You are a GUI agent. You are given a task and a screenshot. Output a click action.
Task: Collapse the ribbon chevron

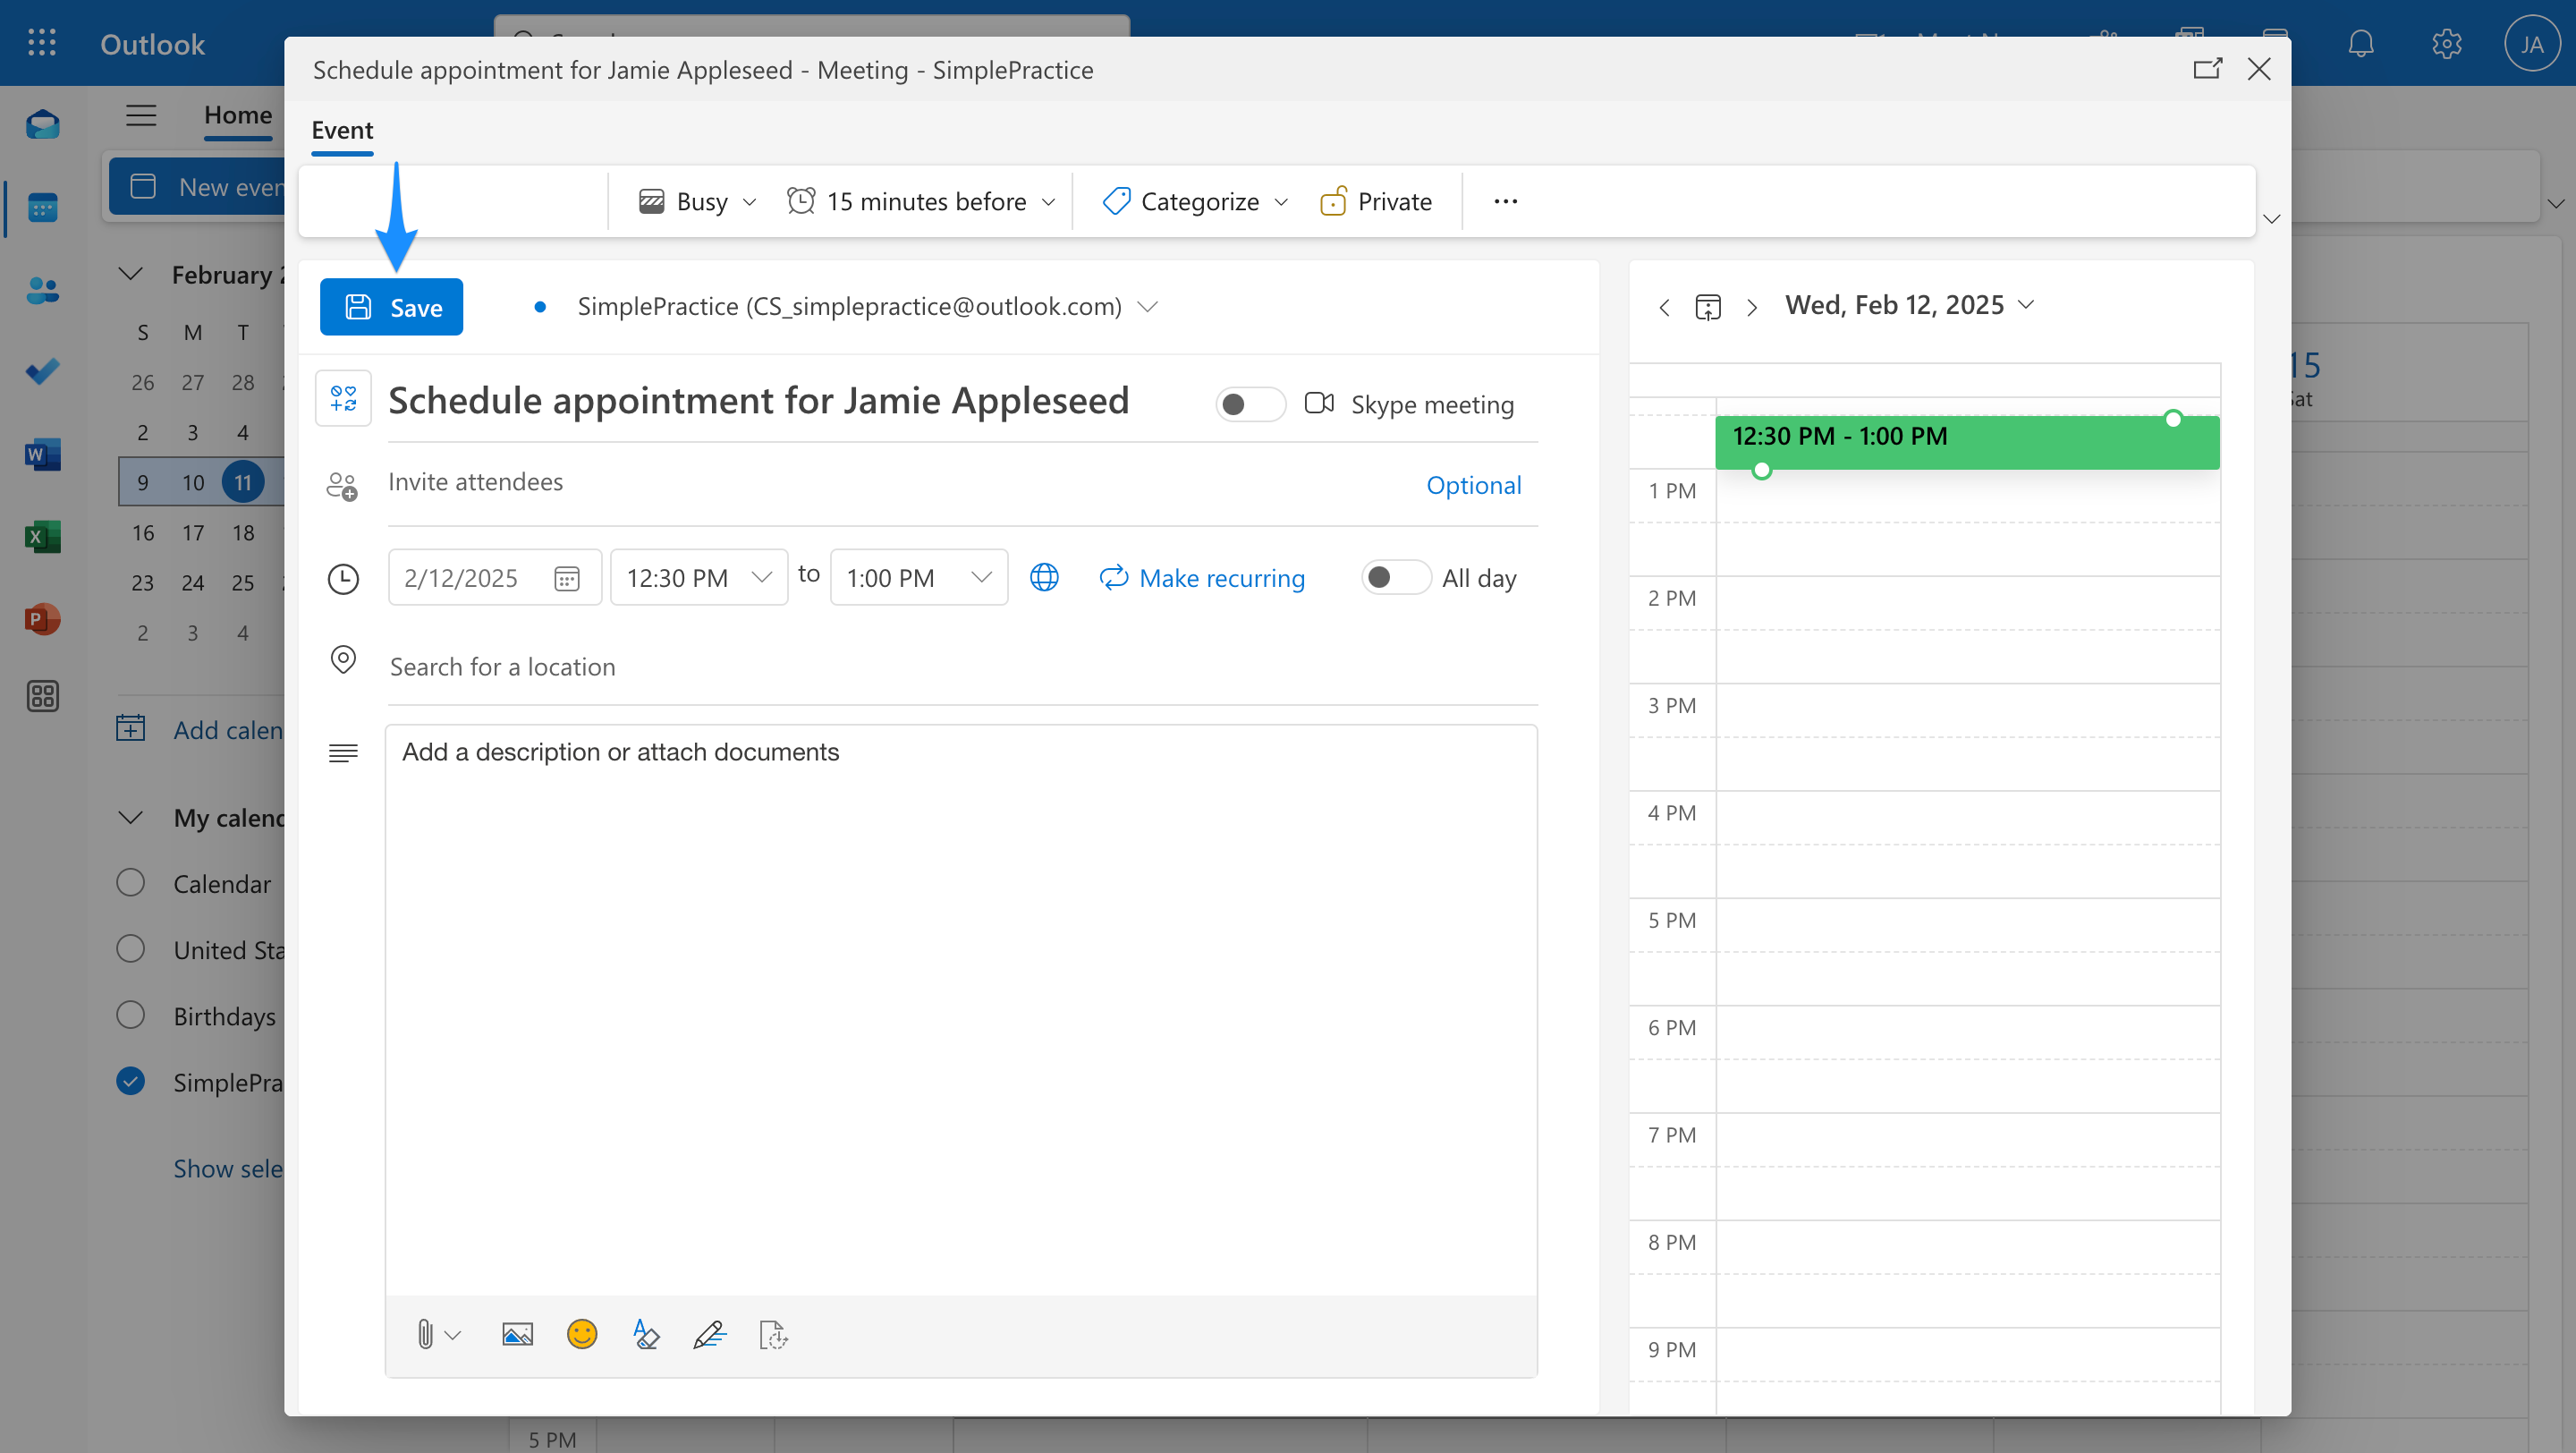coord(2271,219)
